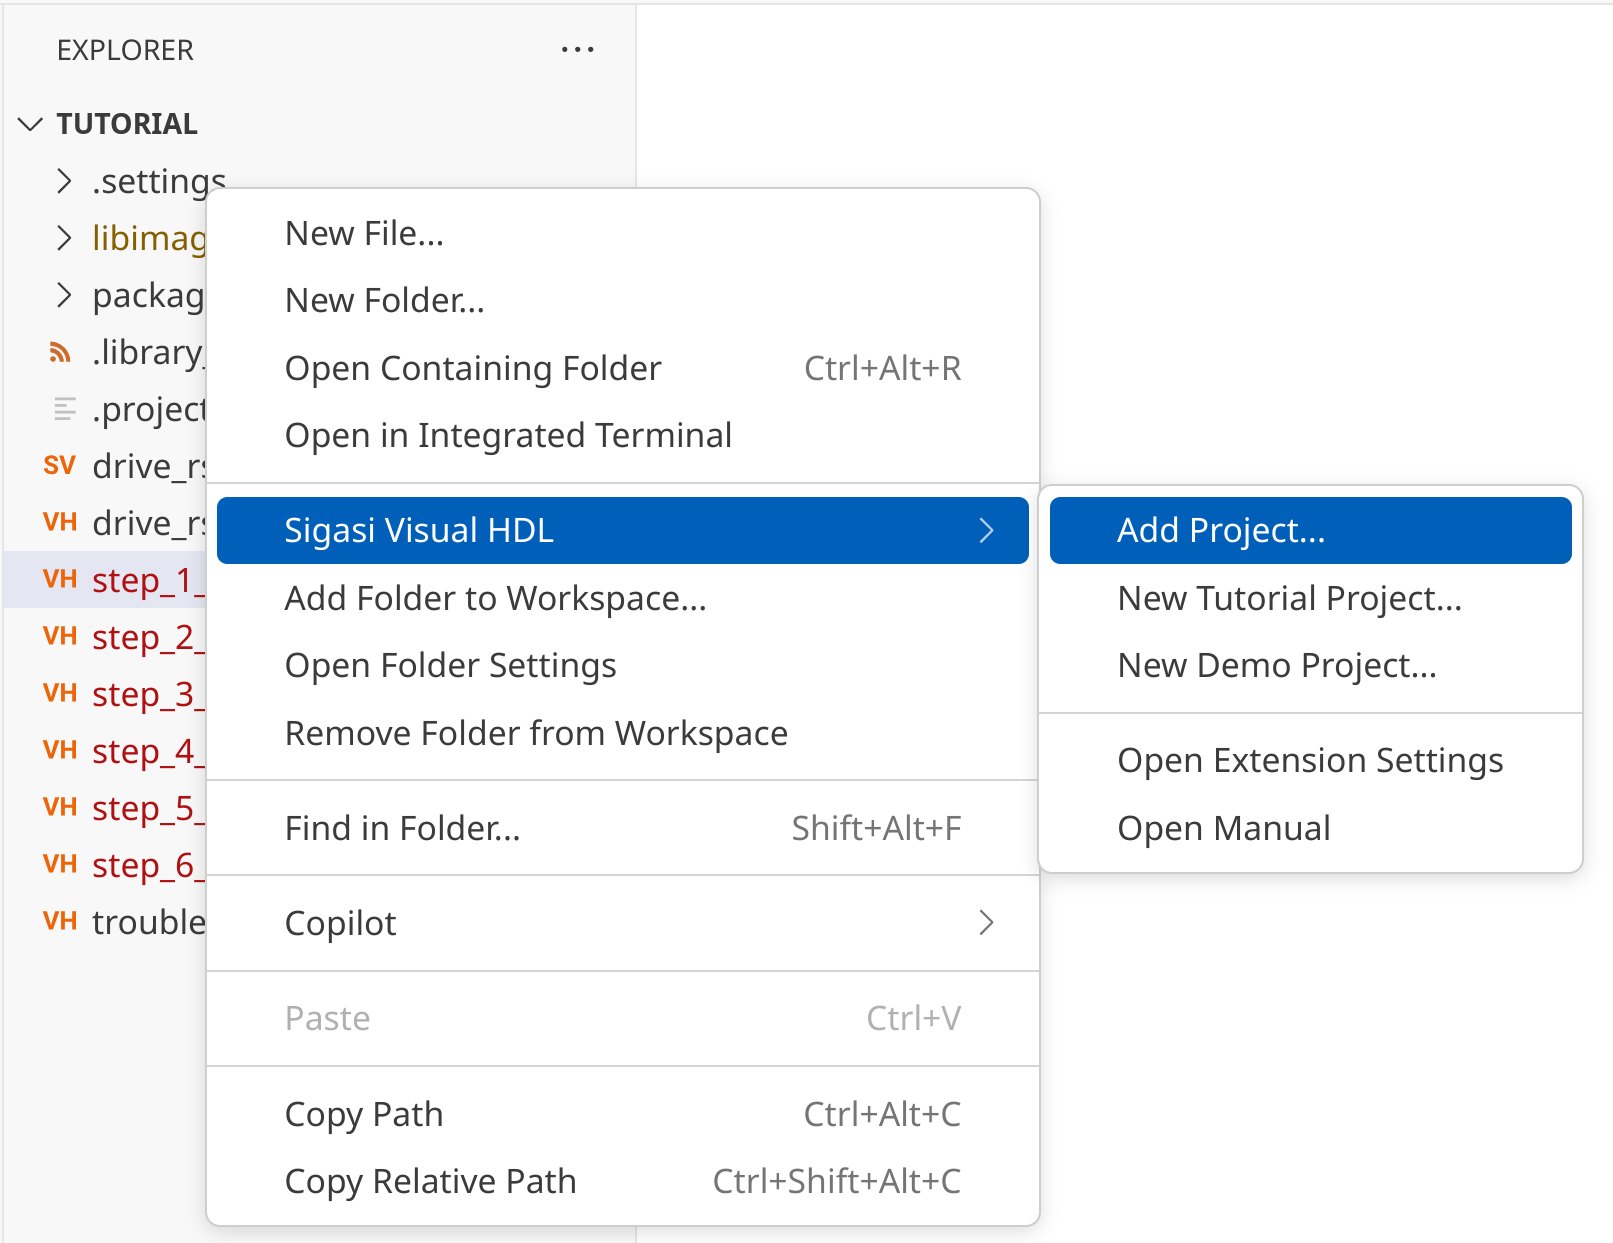
Task: Choose New File... from context menu
Action: click(x=364, y=234)
